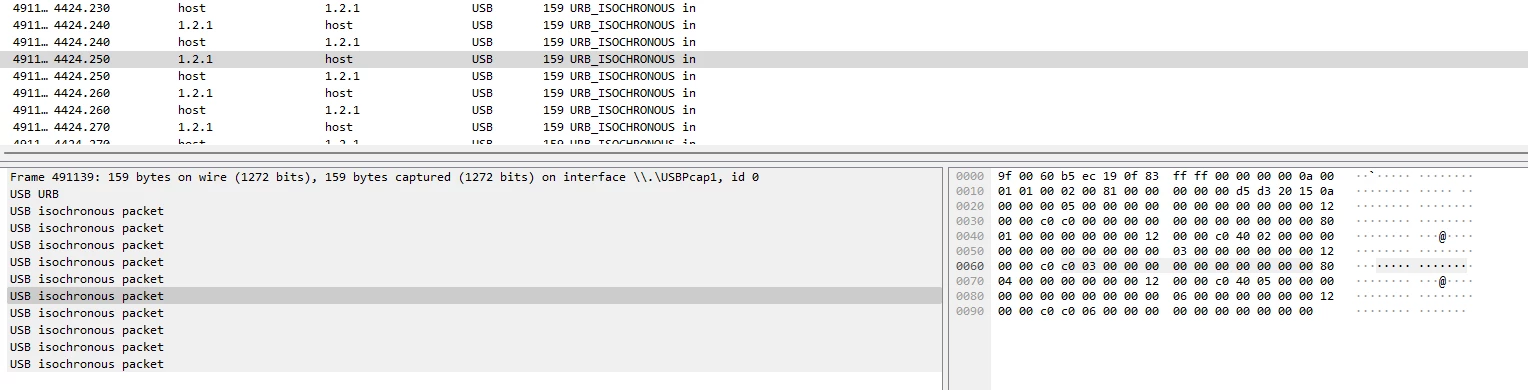Click the Frame 491139 details line
This screenshot has width=1528, height=390.
click(x=474, y=177)
